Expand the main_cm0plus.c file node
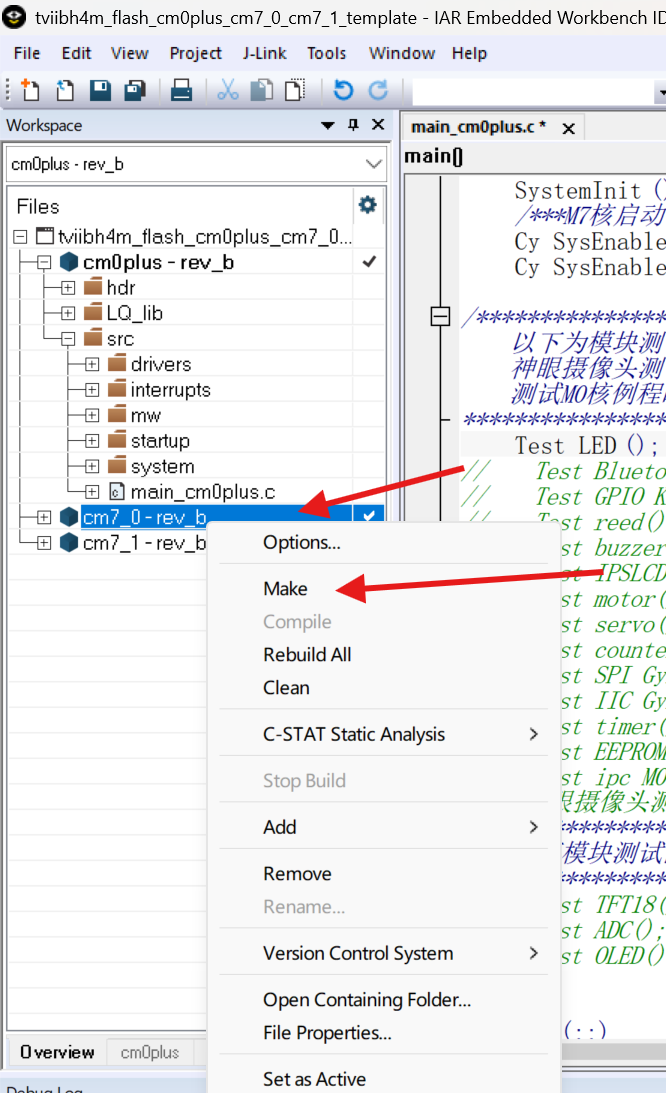666x1093 pixels. coord(92,491)
